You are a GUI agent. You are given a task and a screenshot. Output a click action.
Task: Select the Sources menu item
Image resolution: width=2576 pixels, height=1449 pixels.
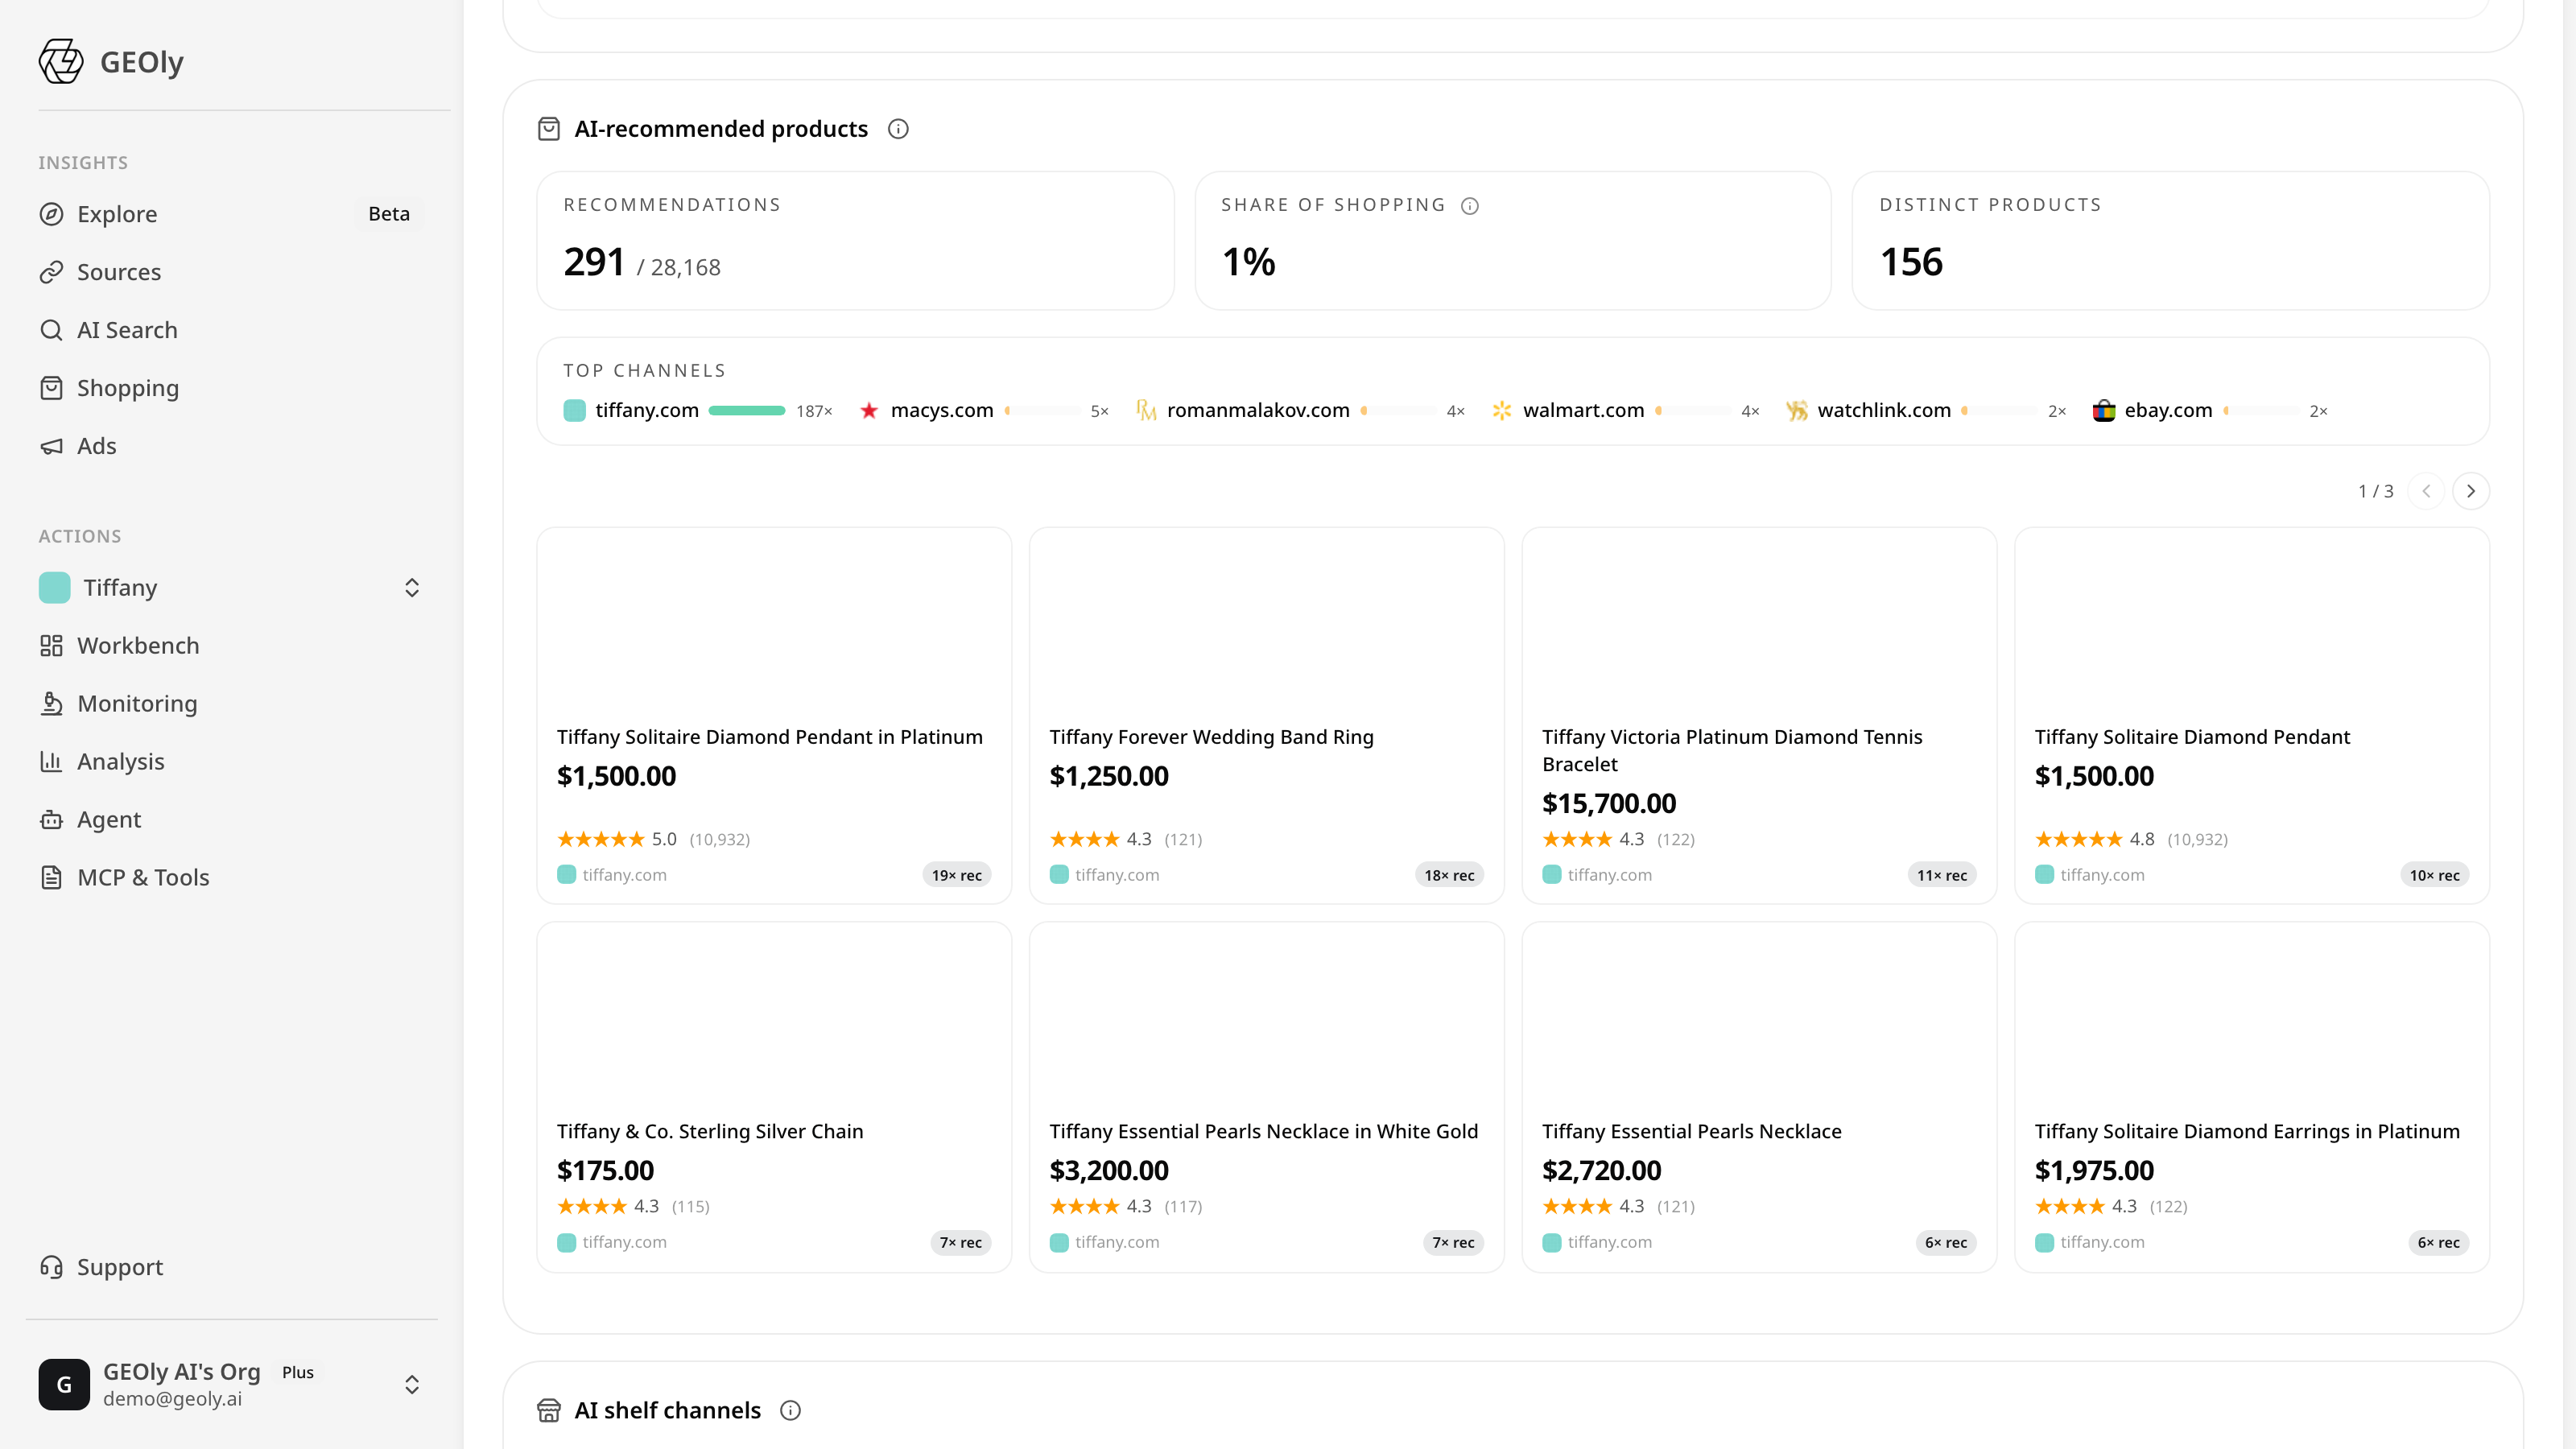(232, 272)
